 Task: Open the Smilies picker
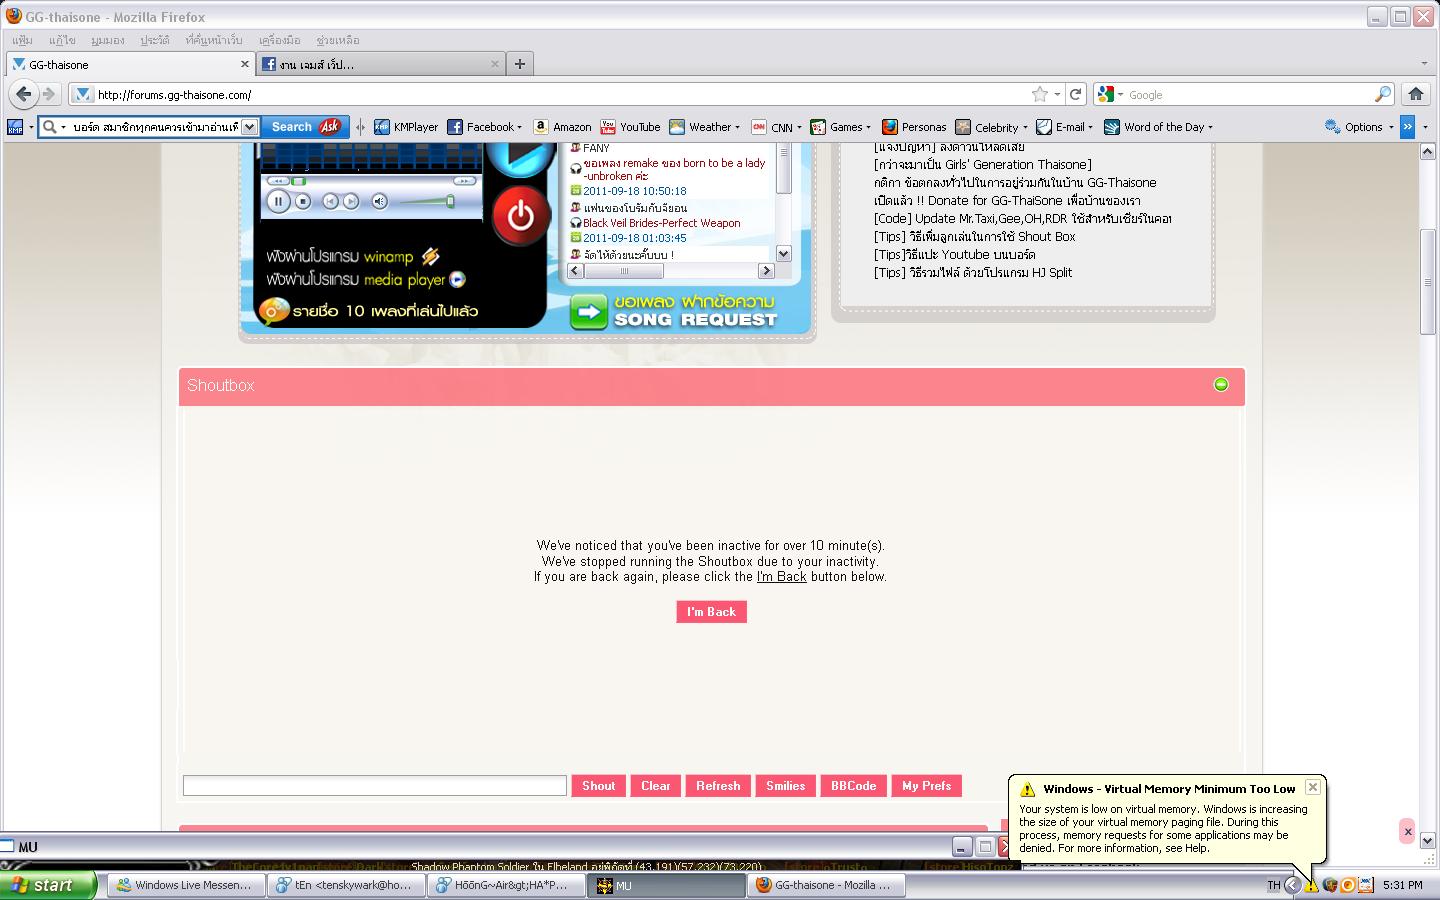point(786,786)
